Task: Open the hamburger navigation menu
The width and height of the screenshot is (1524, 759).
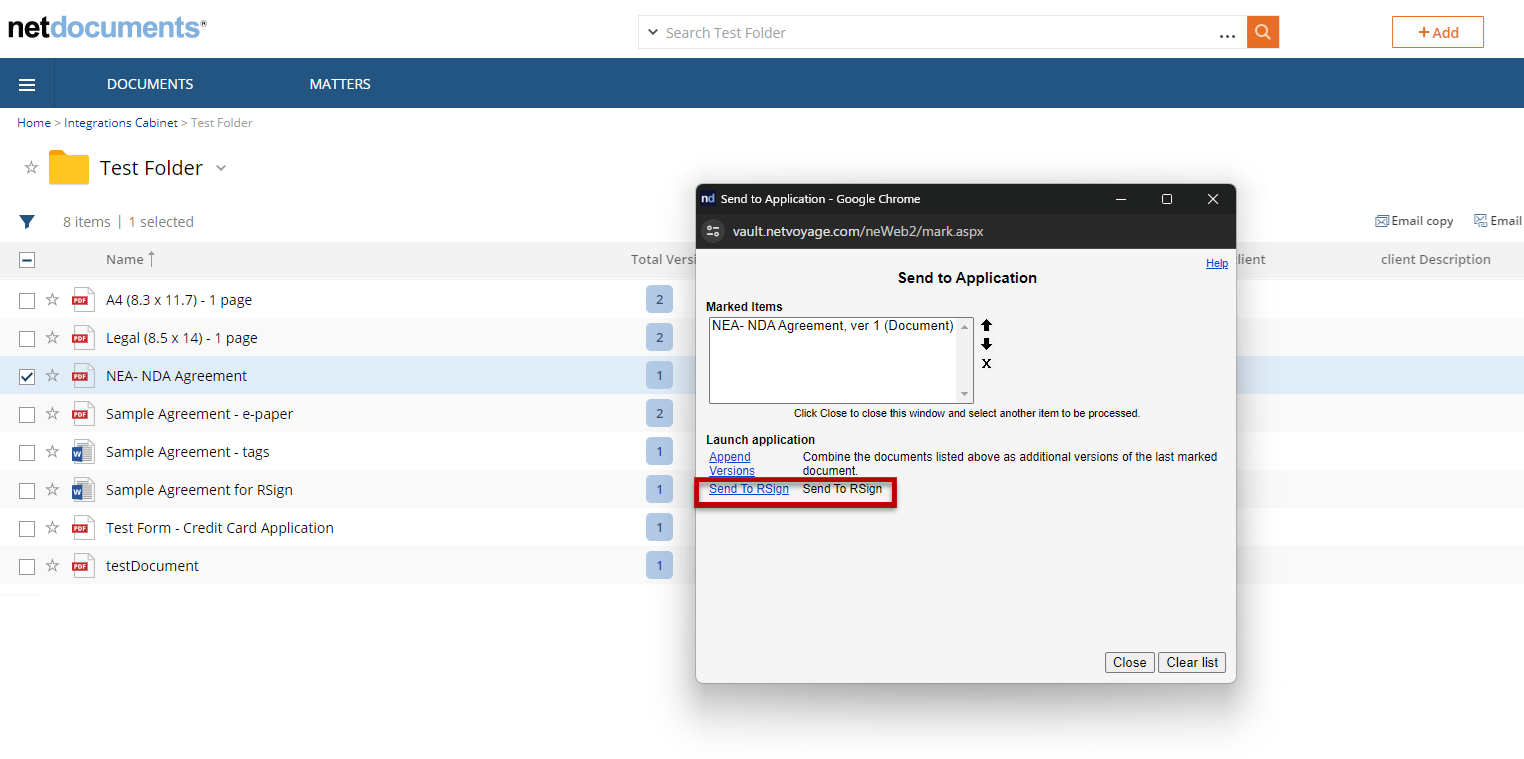Action: 27,85
